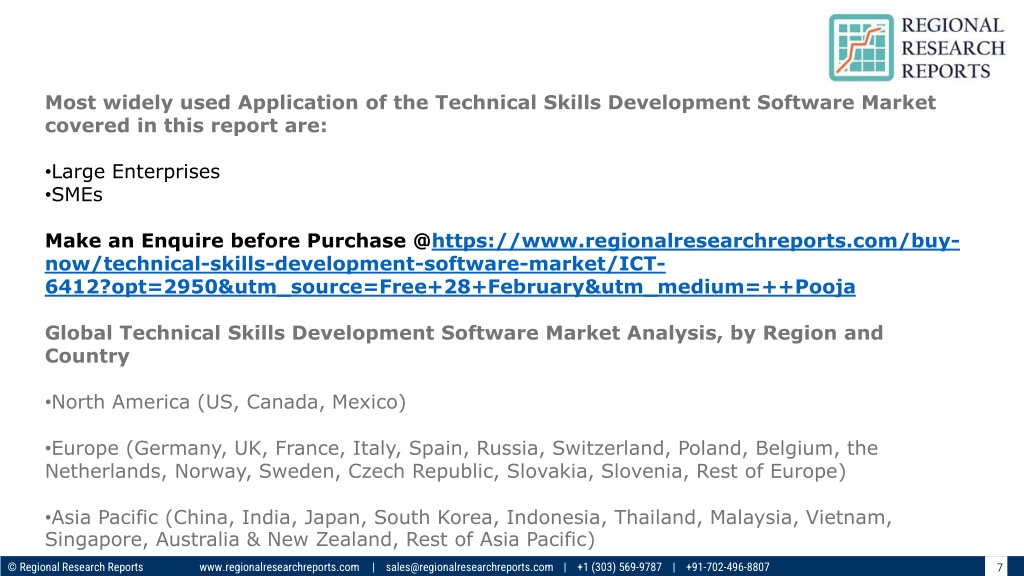Select the 'North America (US, Canada, Mexico)' bullet

point(225,402)
